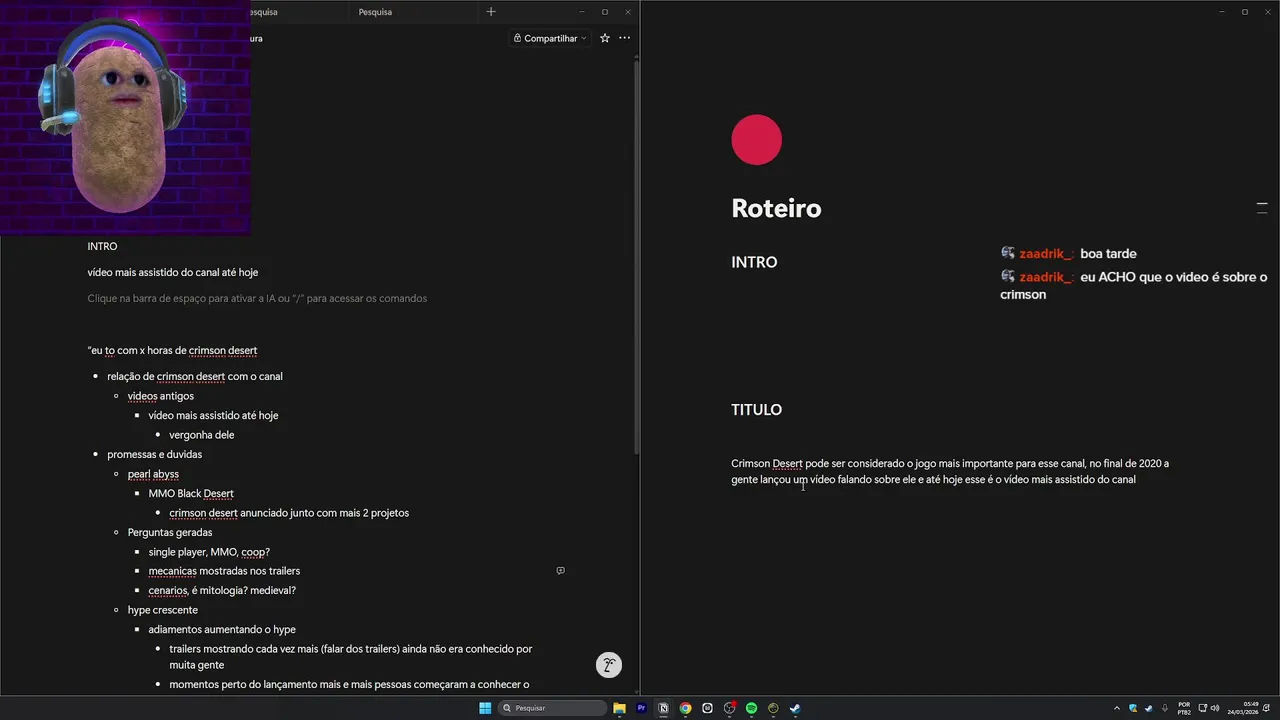Open the POR PTB2 language switcher

pos(1184,708)
